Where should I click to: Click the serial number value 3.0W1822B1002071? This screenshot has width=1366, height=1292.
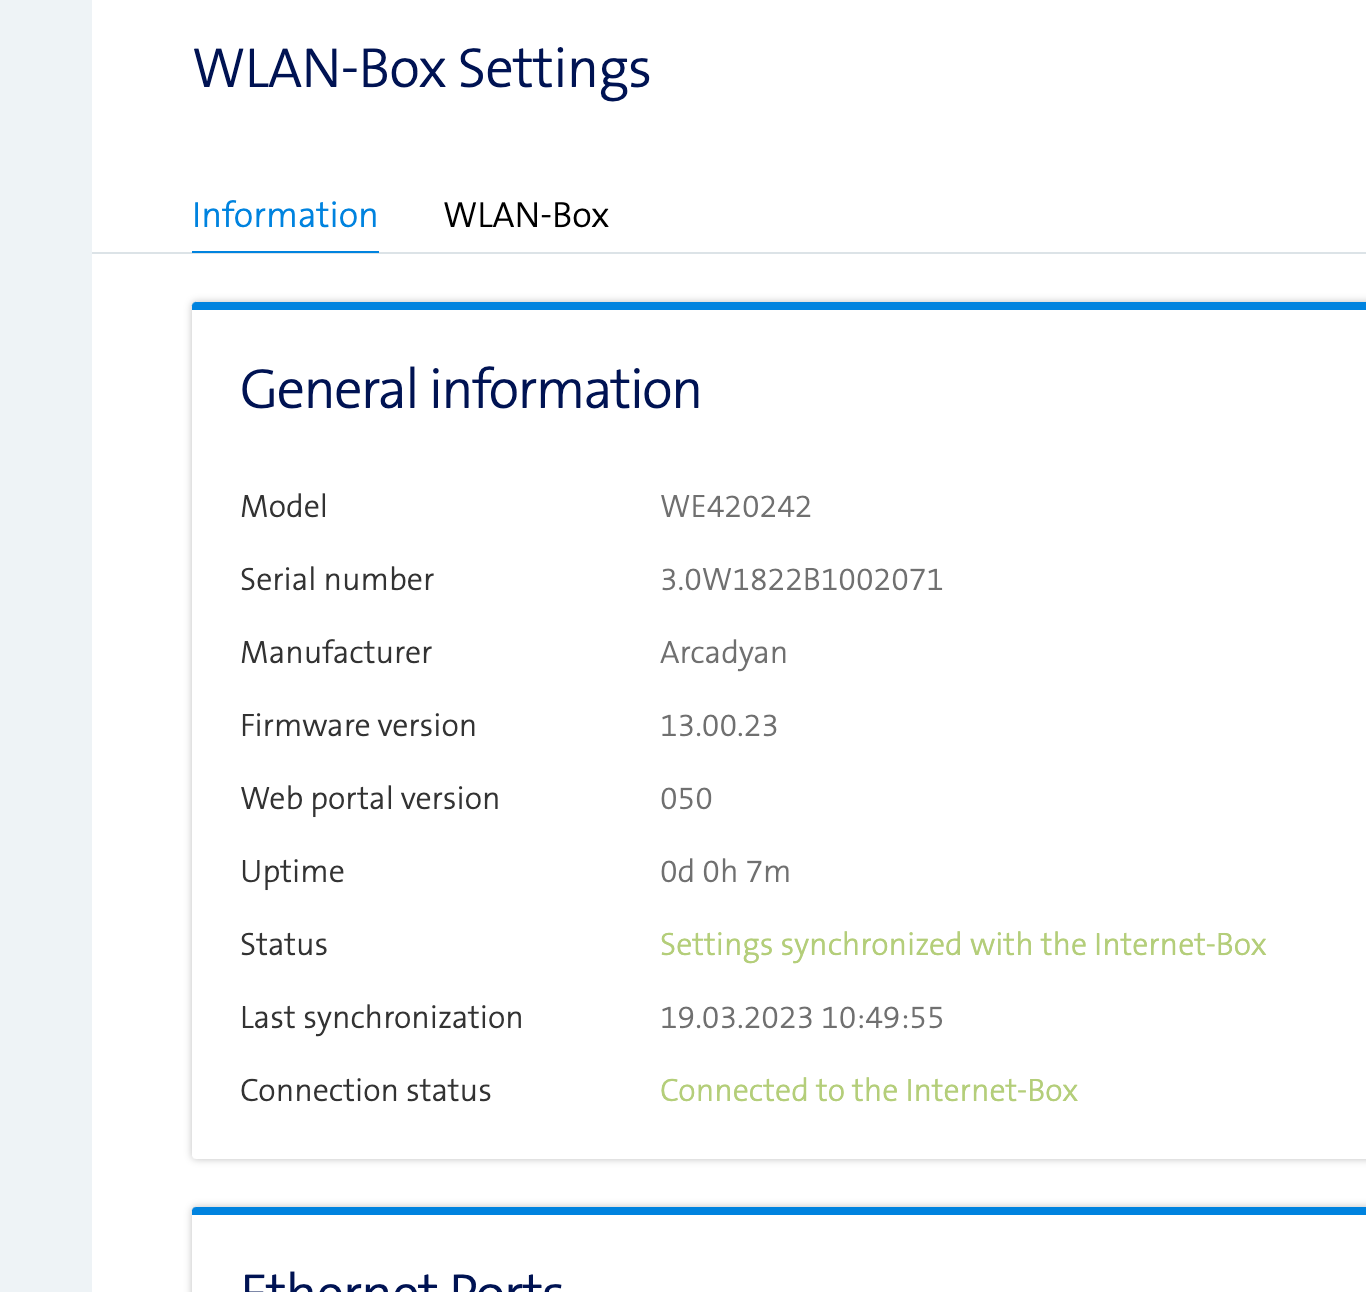(x=801, y=580)
